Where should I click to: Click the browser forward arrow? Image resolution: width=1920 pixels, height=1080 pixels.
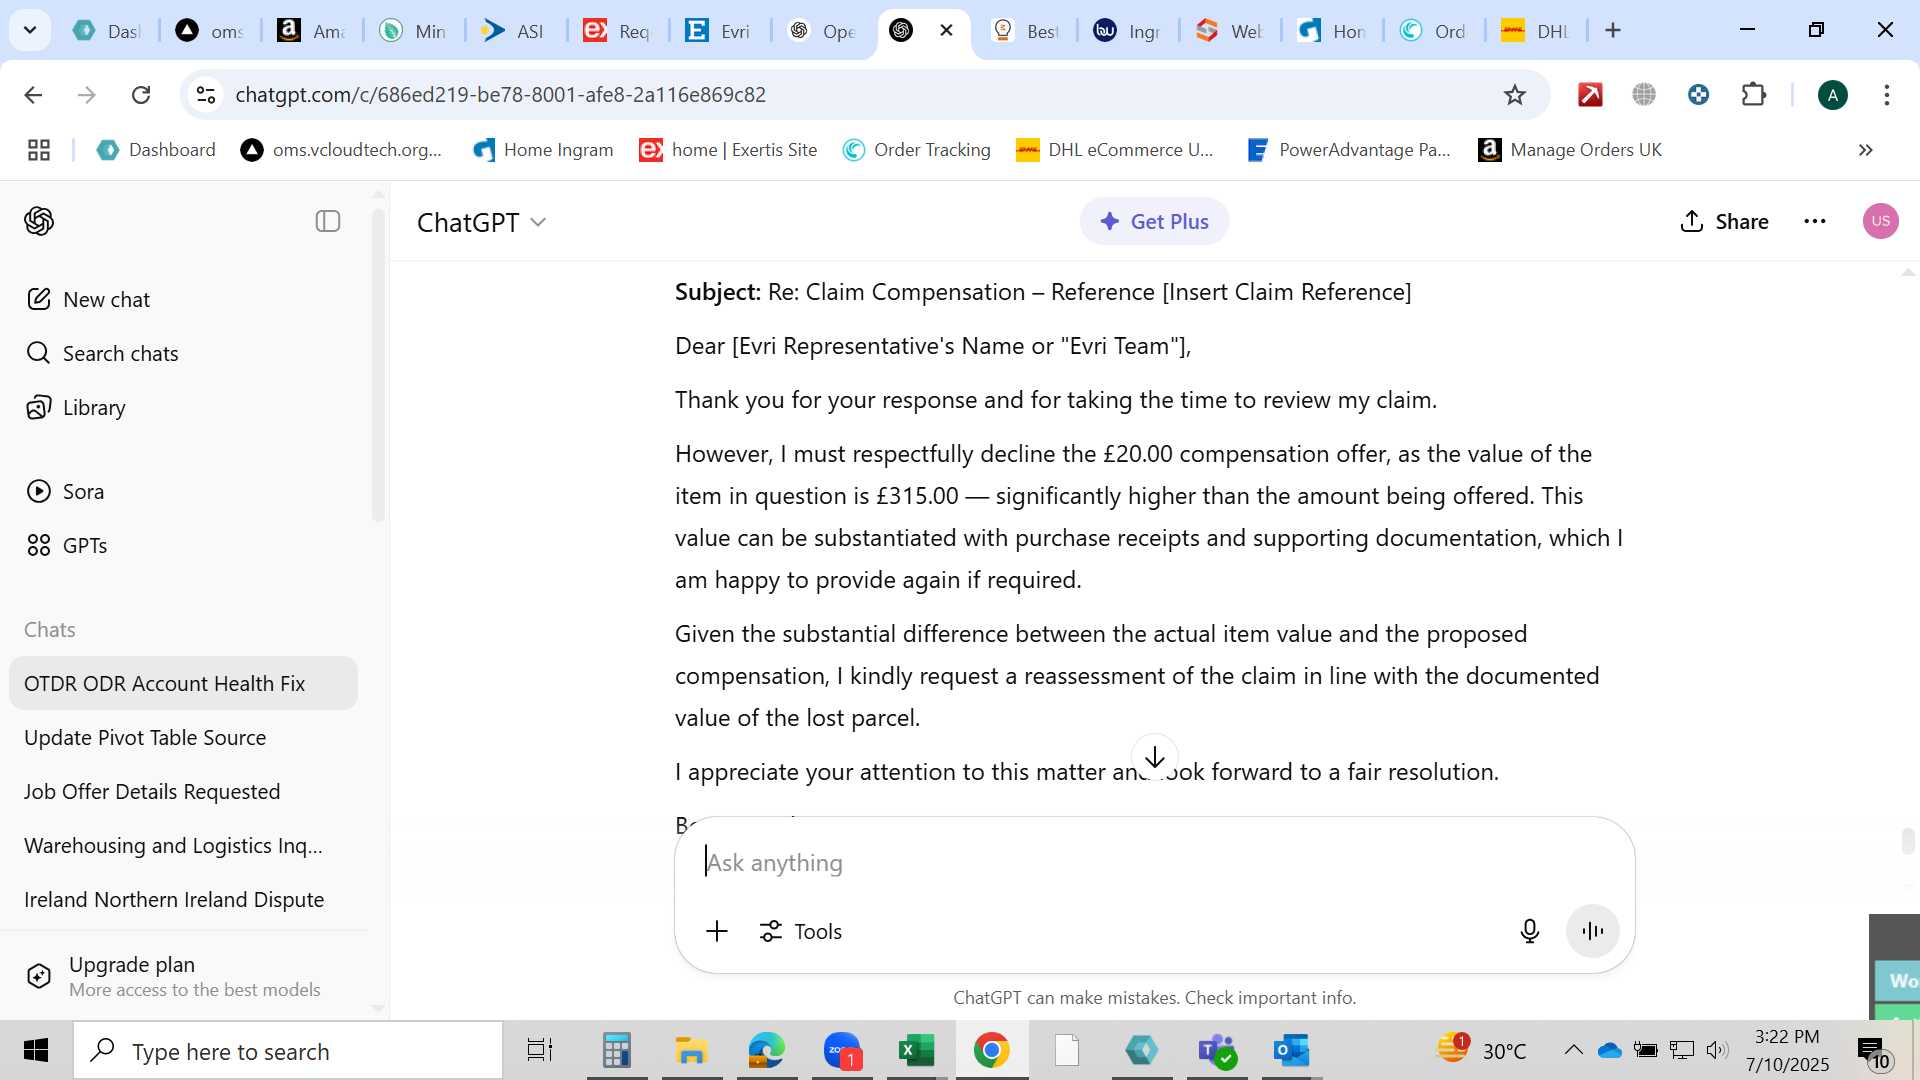tap(87, 94)
